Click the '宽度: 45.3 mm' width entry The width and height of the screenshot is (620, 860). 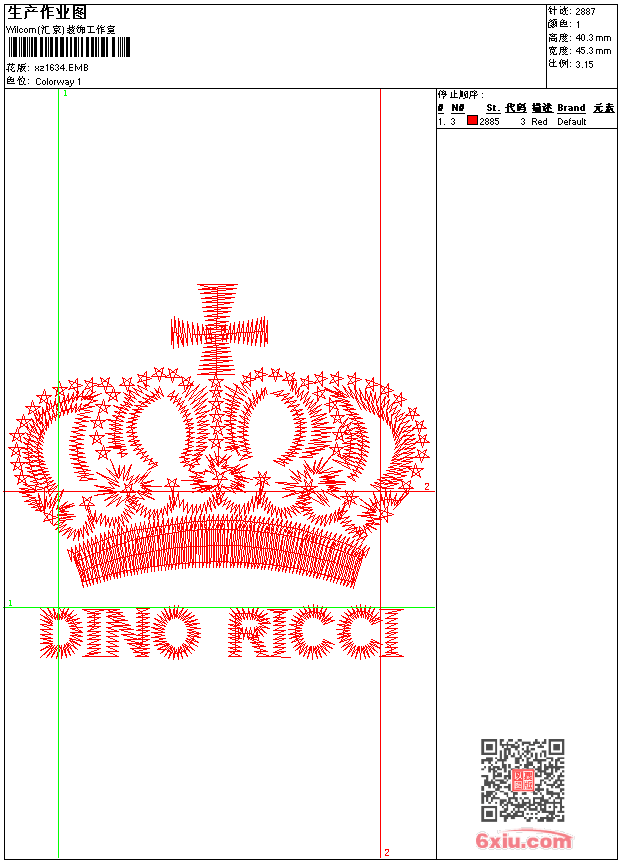579,51
